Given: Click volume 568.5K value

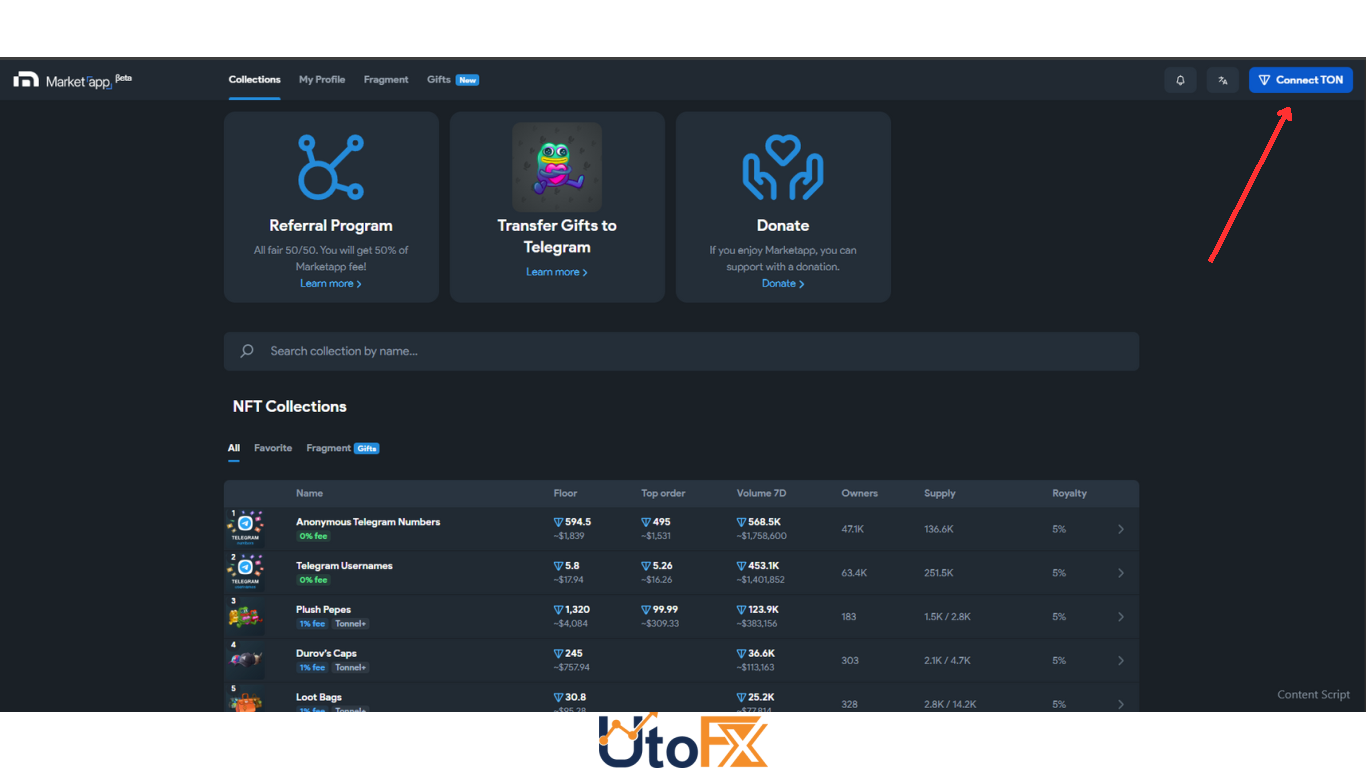Looking at the screenshot, I should point(759,522).
